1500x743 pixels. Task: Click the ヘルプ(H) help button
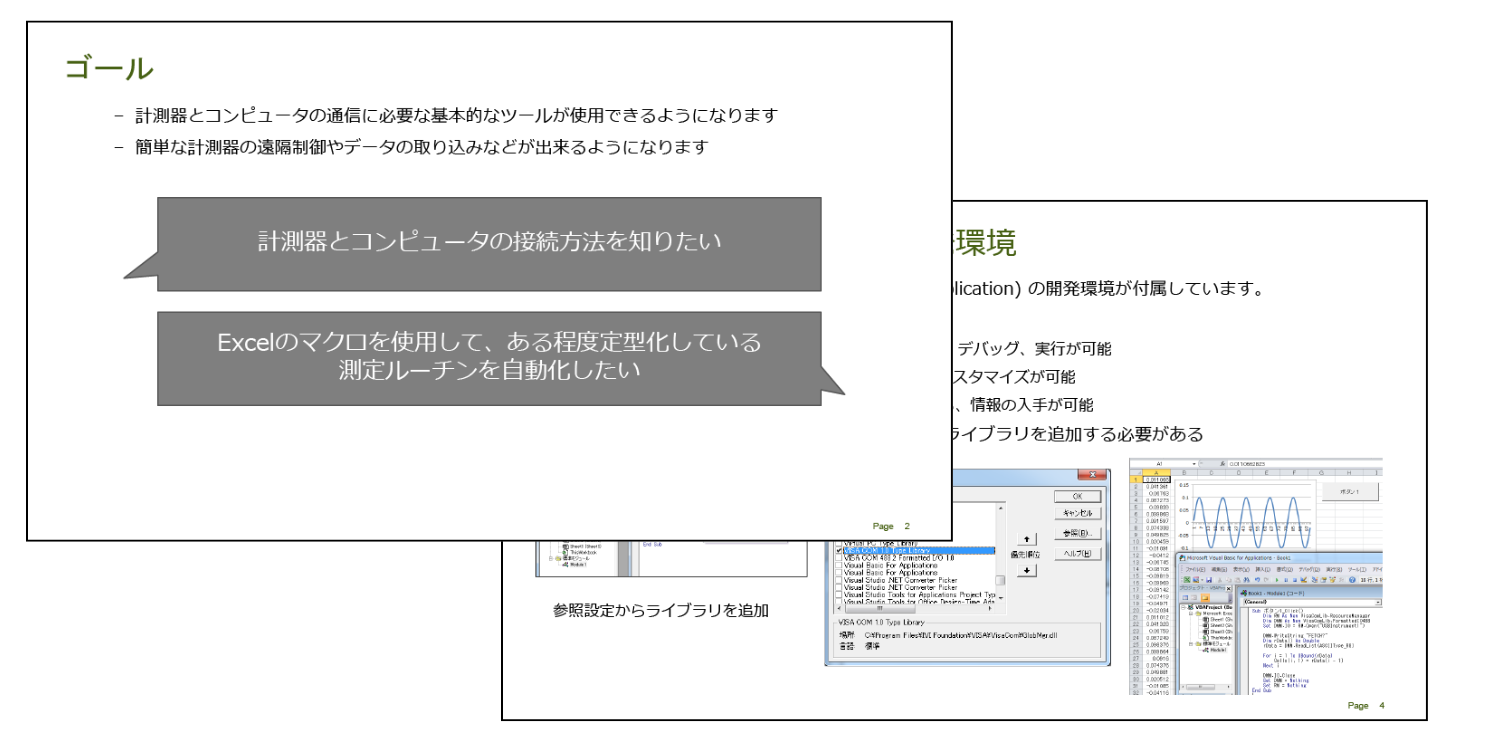coord(1076,553)
